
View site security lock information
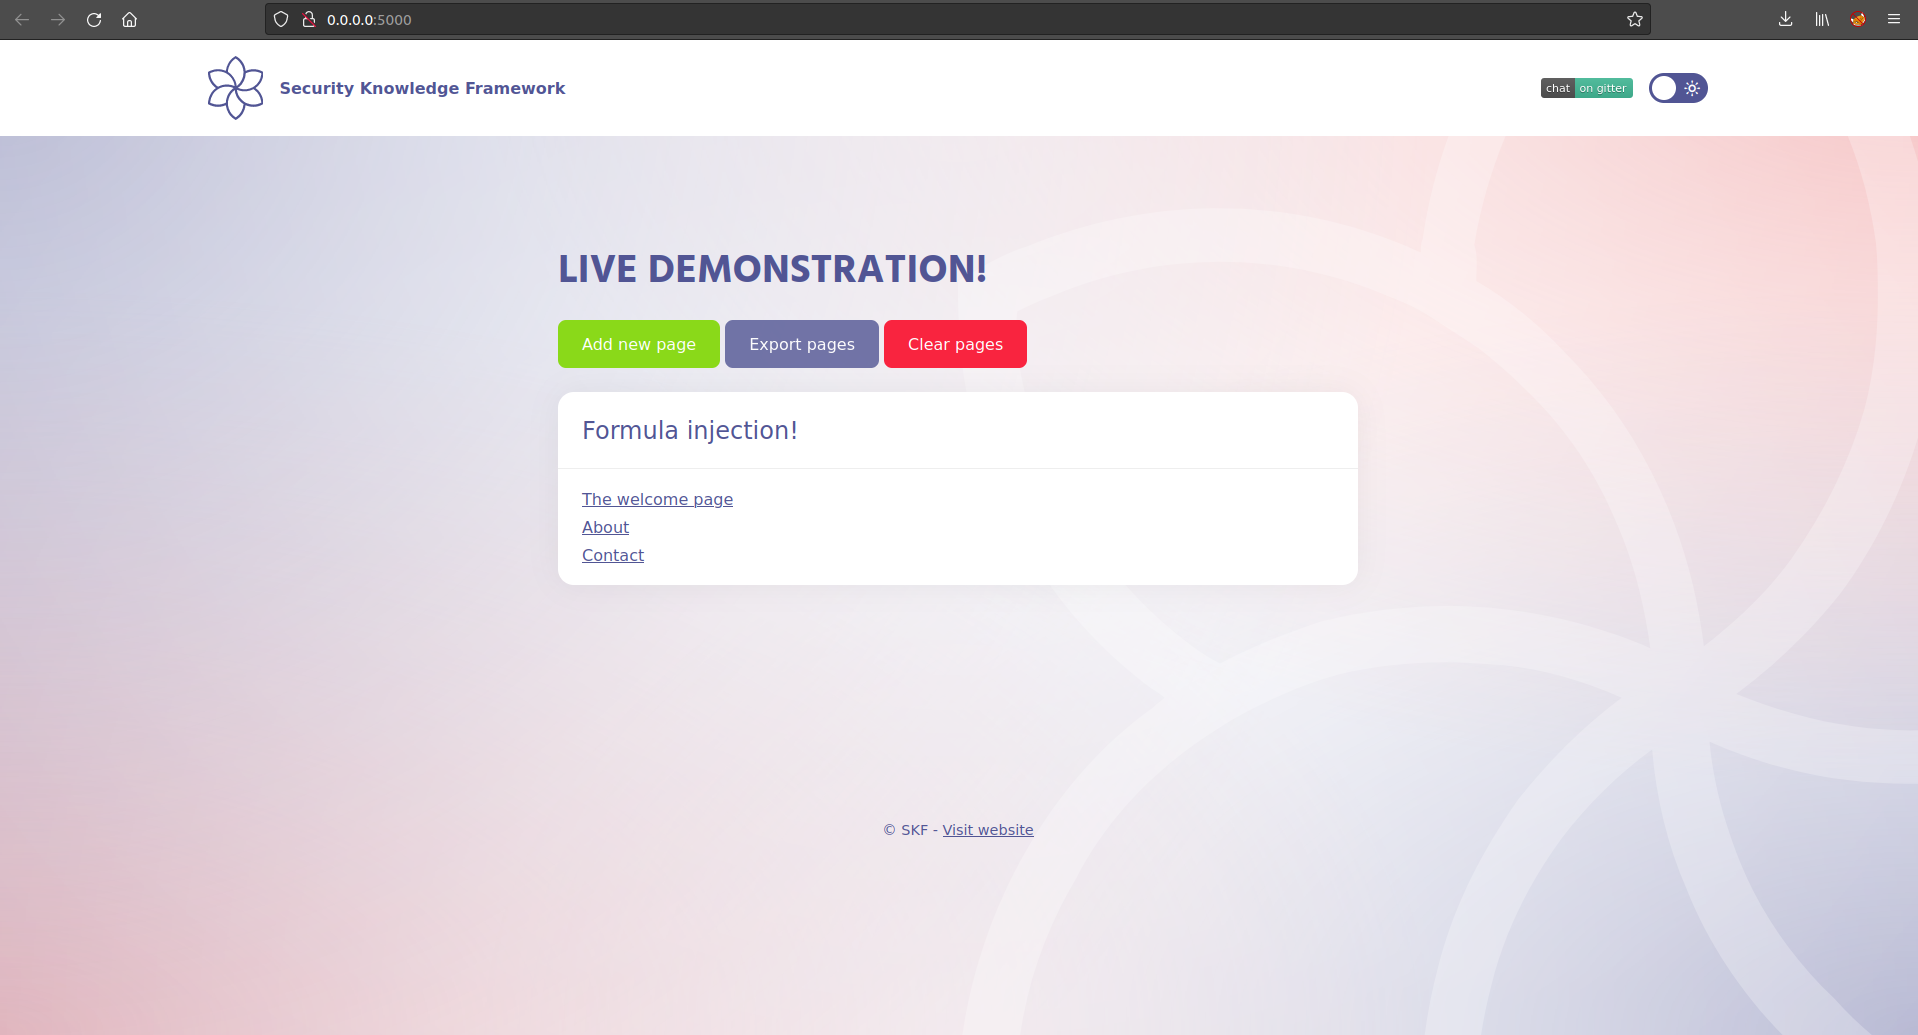pos(309,19)
